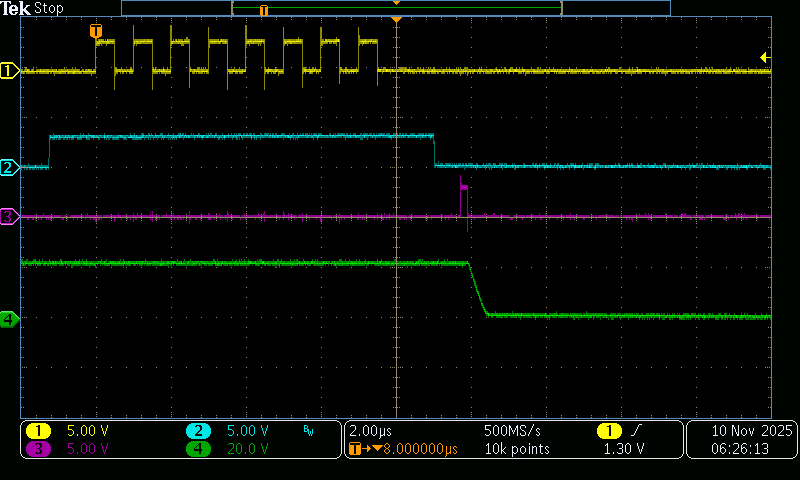Click the 500MS/s sample rate readout

click(514, 431)
